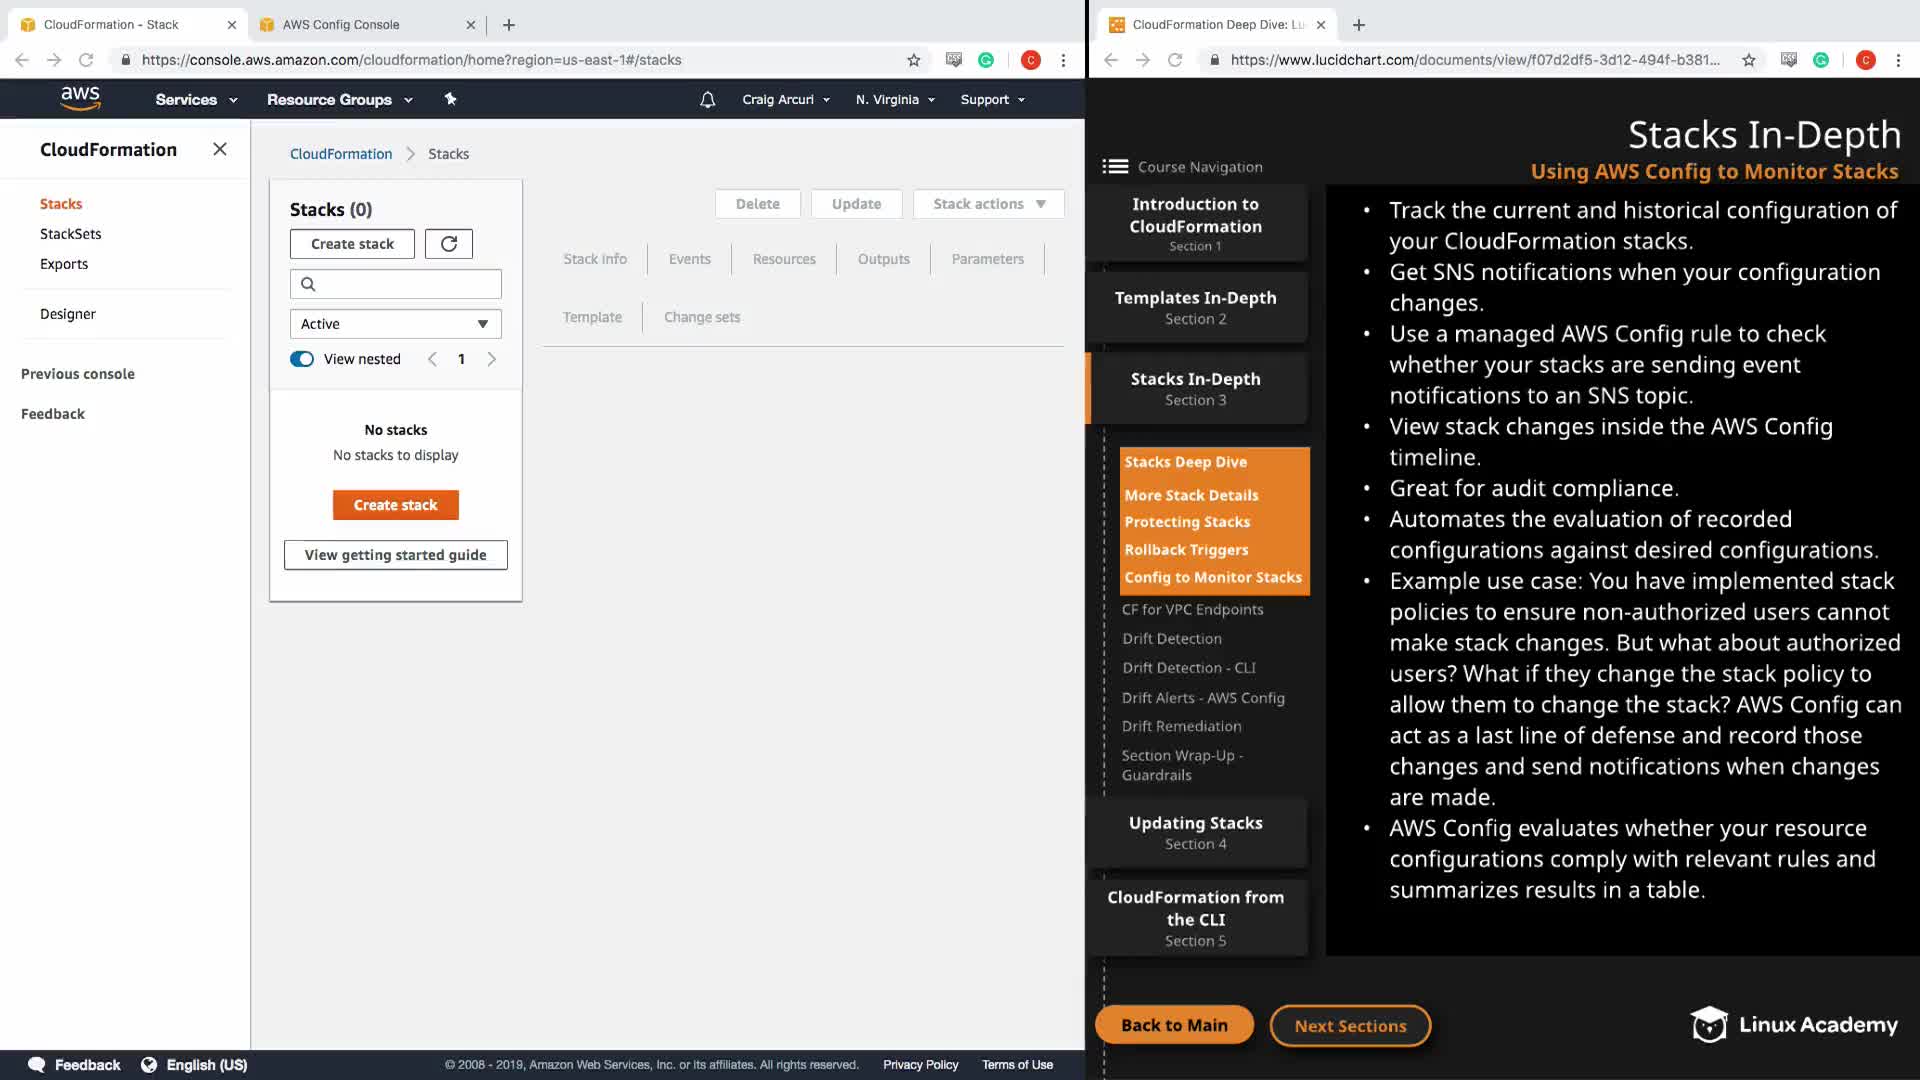Open the N. Virginia region selector
This screenshot has width=1920, height=1080.
[895, 100]
